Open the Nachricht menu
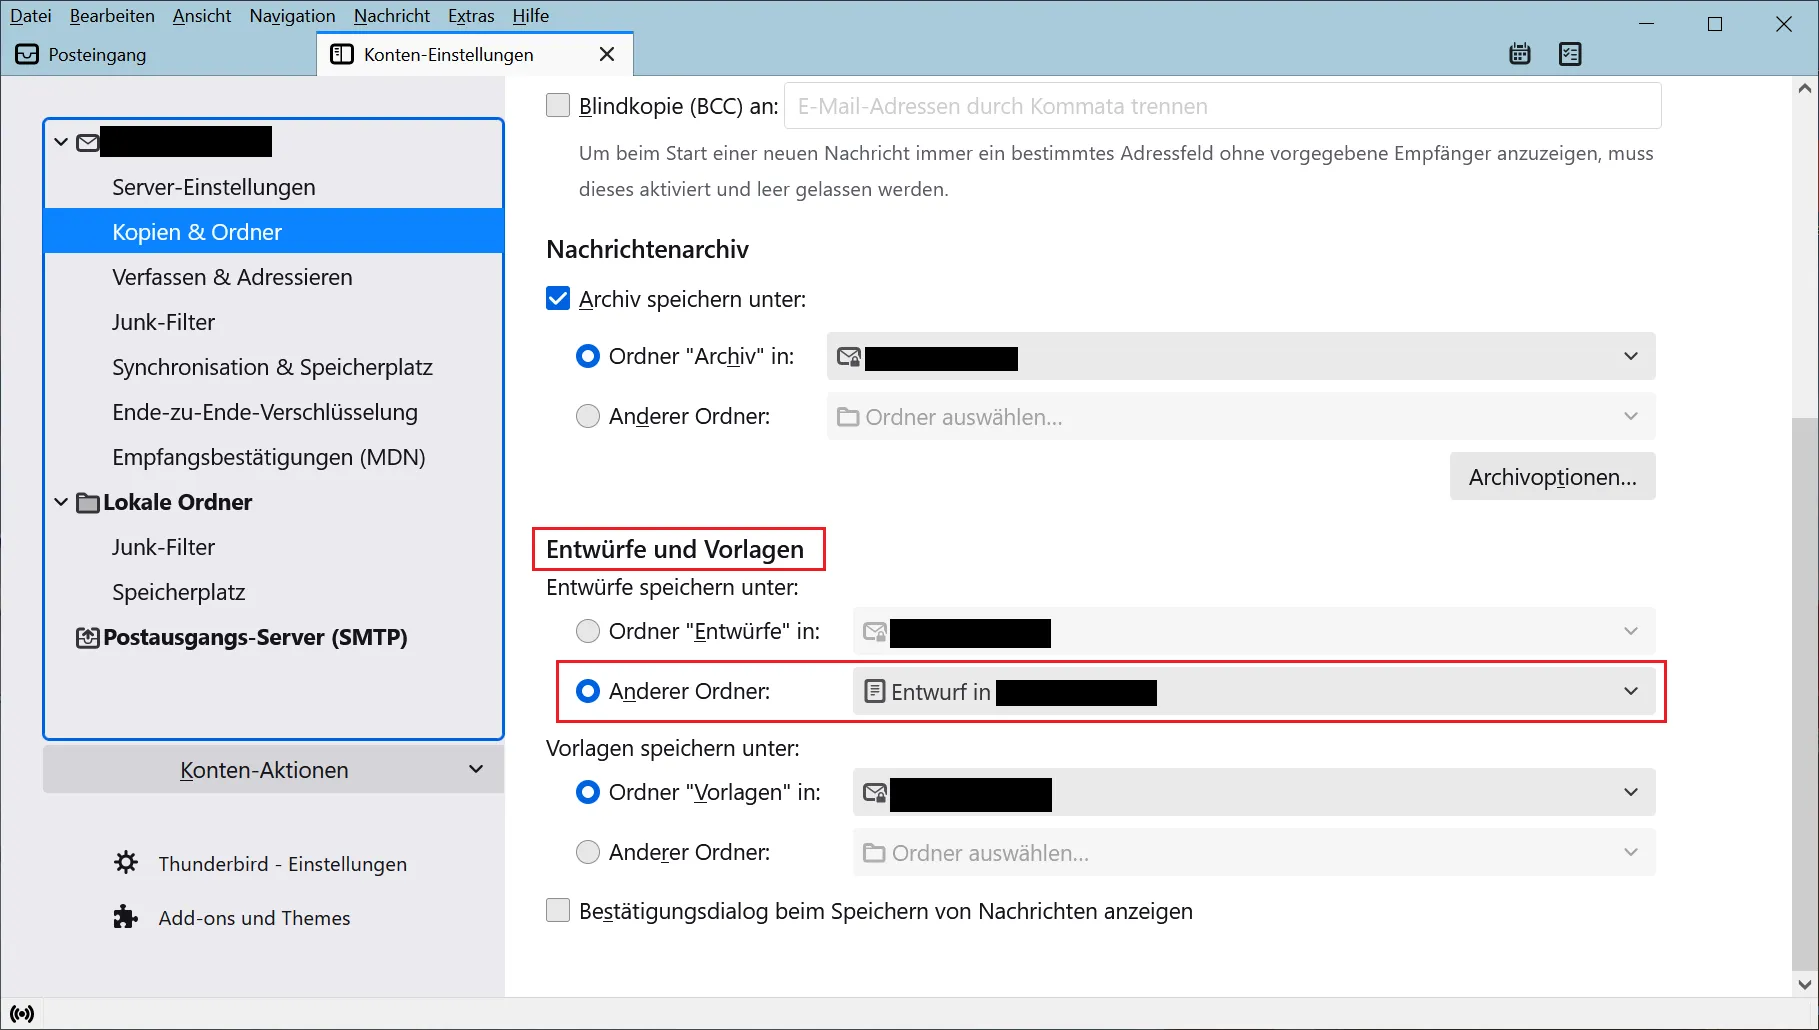1819x1030 pixels. 392,16
